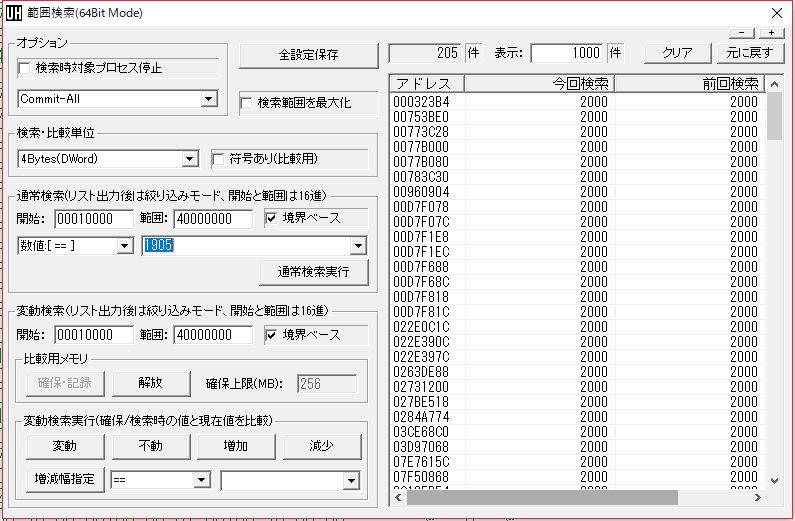Open the 4Bytes(DWord) unit dropdown
Image resolution: width=795 pixels, height=521 pixels.
[189, 159]
